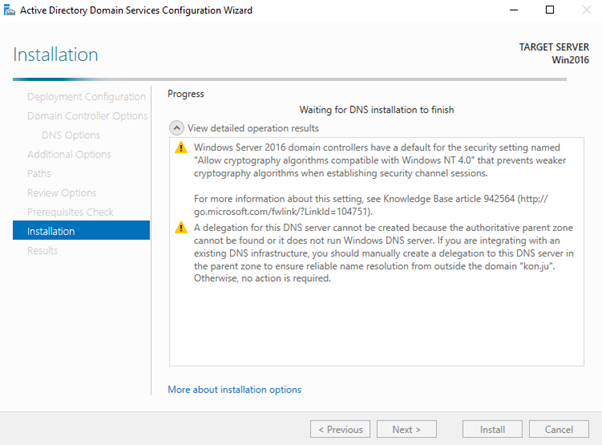The height and width of the screenshot is (445, 602).
Task: Click the warning icon beside DNS delegation message
Action: pos(181,228)
